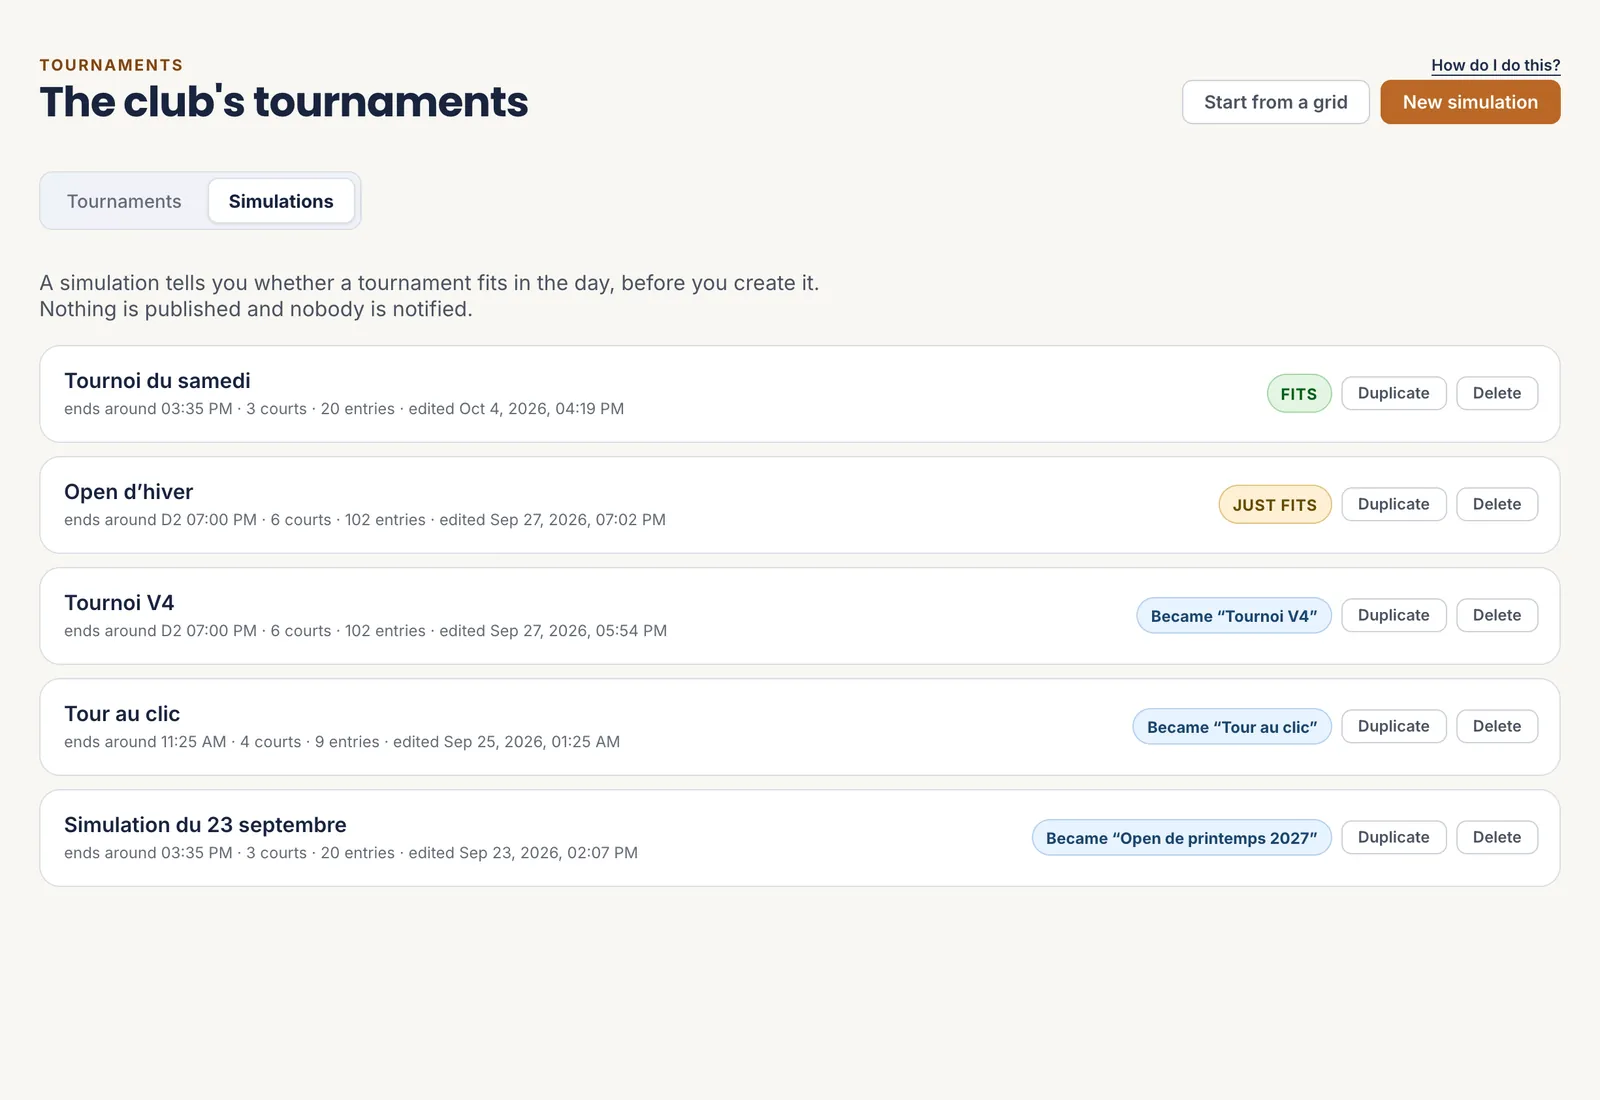Image resolution: width=1600 pixels, height=1100 pixels.
Task: Switch to the Tournaments tab
Action: pyautogui.click(x=124, y=201)
